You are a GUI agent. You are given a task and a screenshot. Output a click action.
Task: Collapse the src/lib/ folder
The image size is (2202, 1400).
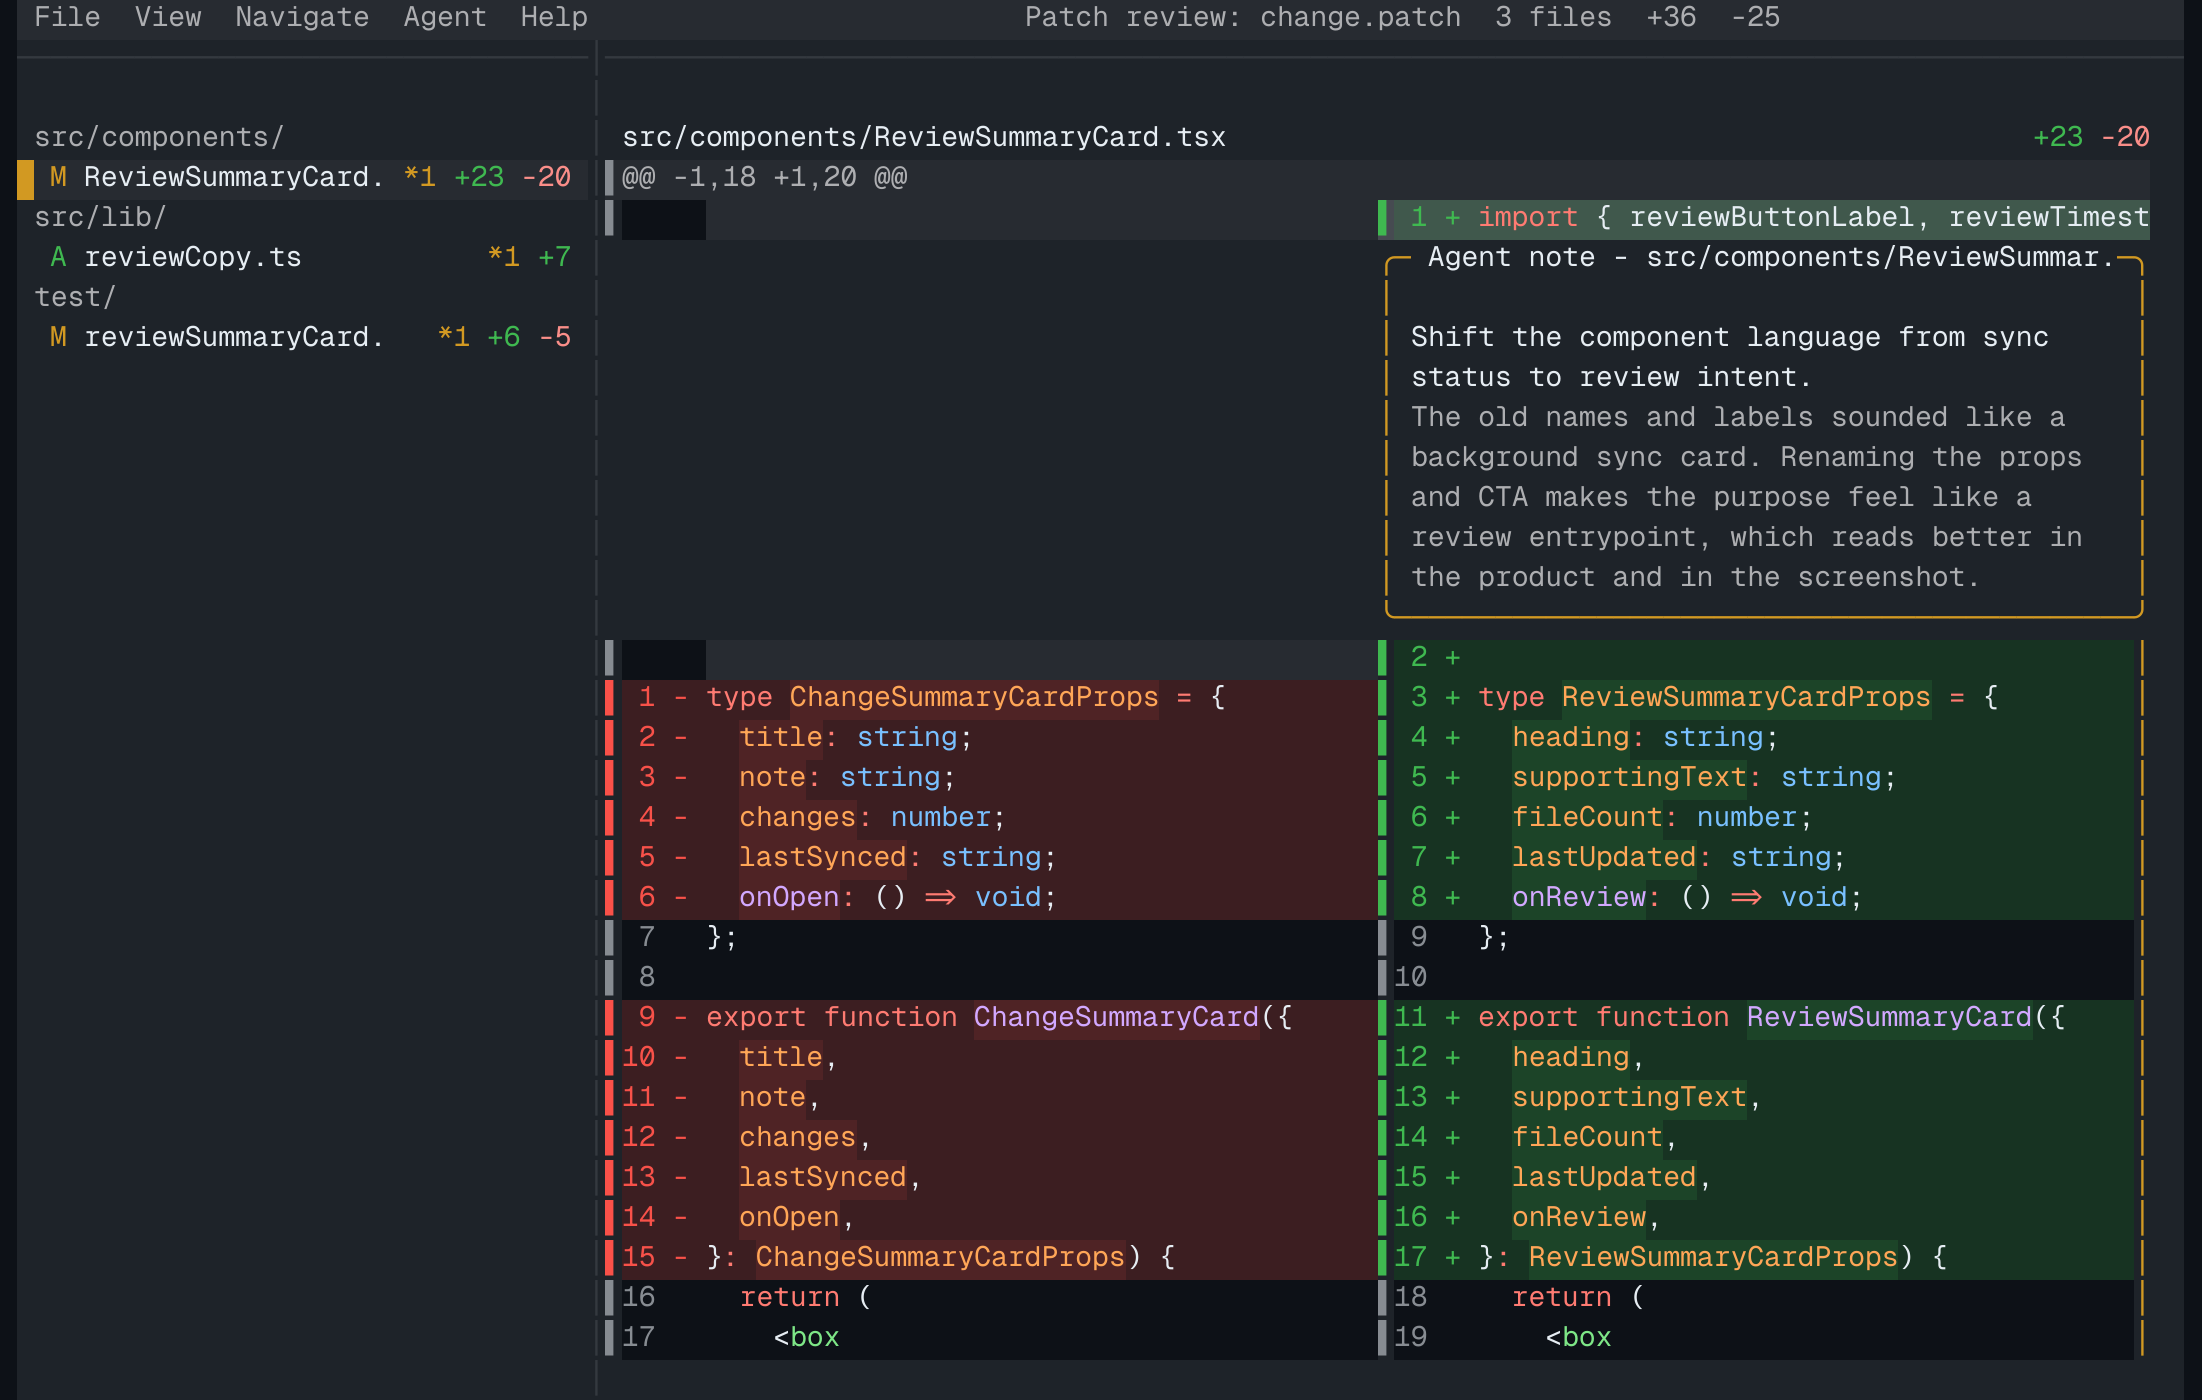click(x=100, y=217)
